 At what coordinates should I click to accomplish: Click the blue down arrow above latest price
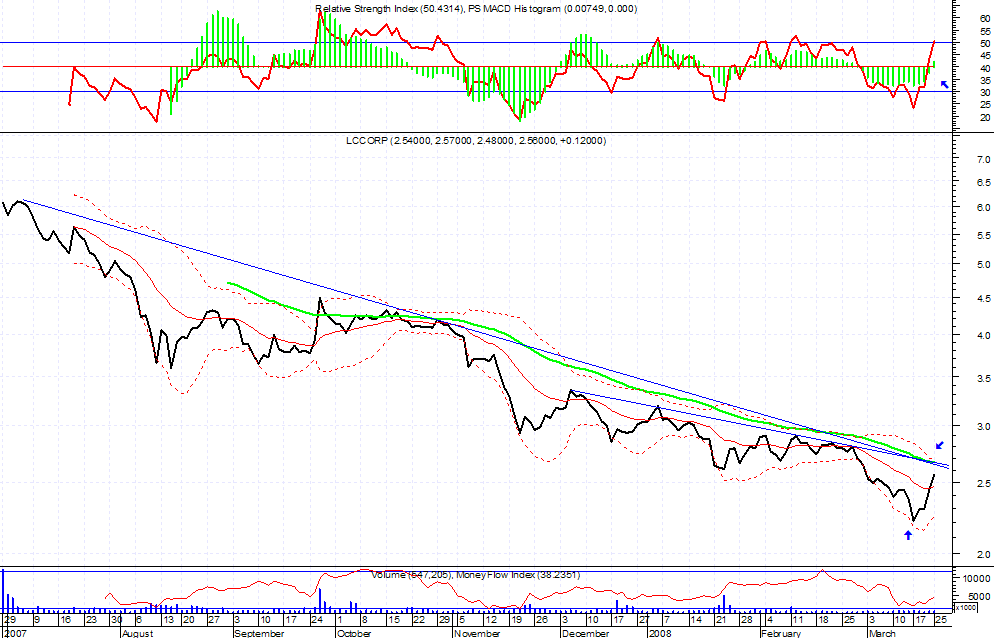pyautogui.click(x=938, y=445)
